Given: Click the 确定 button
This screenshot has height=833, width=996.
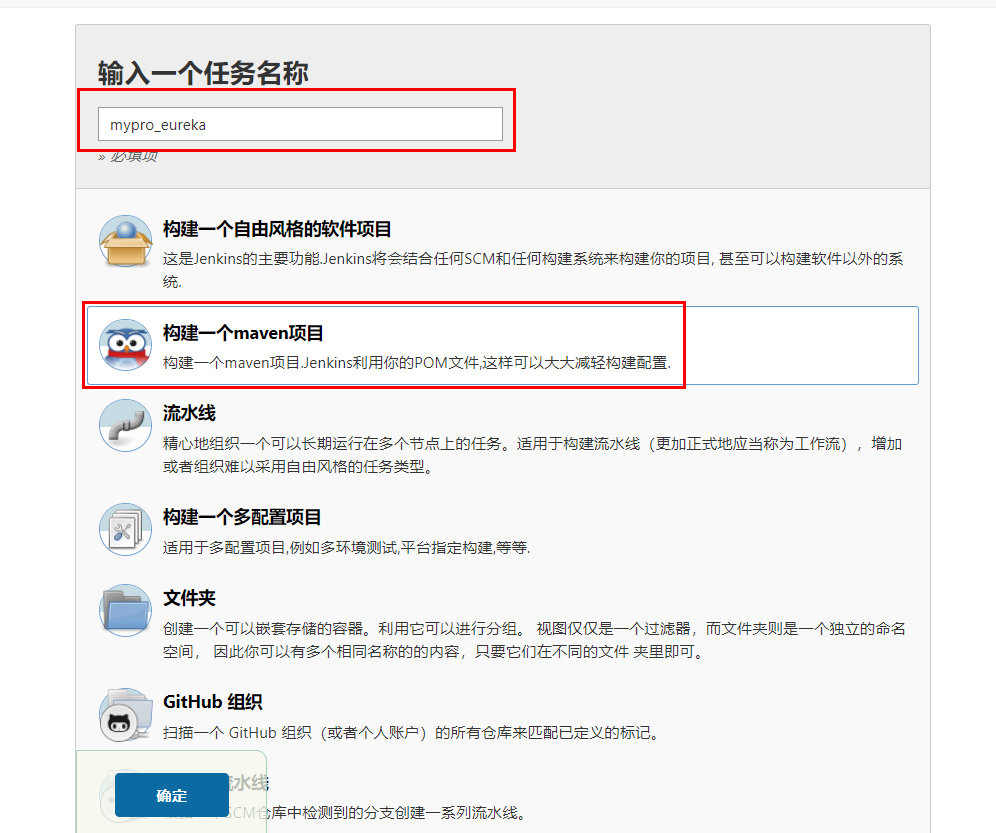Looking at the screenshot, I should [172, 795].
